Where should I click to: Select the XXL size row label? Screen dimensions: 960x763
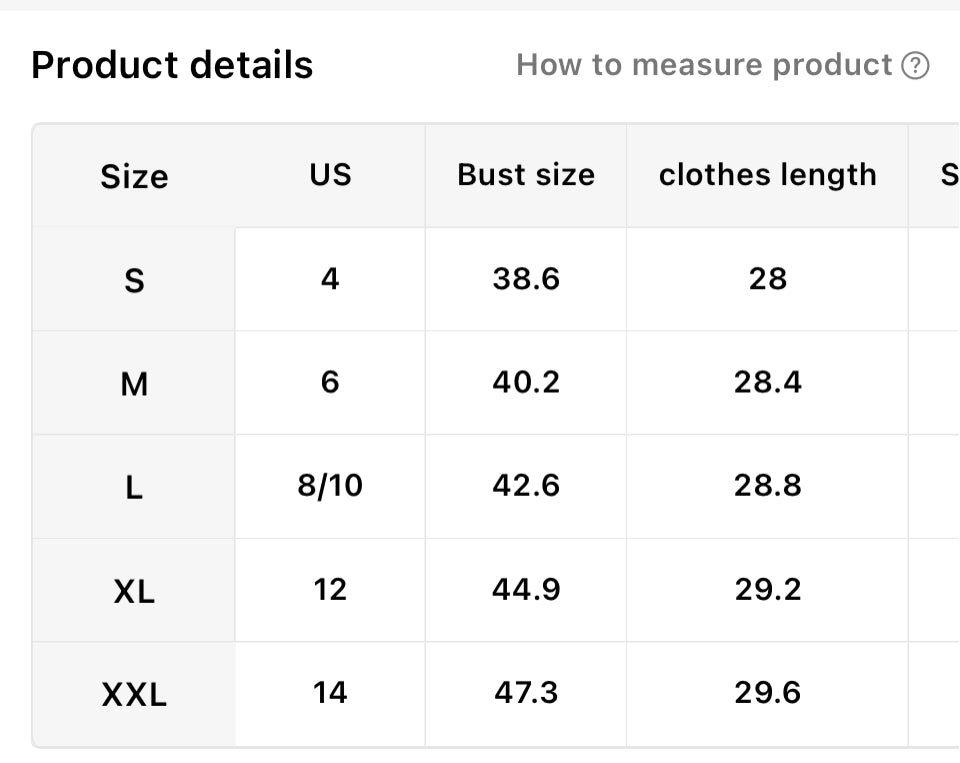tap(134, 694)
